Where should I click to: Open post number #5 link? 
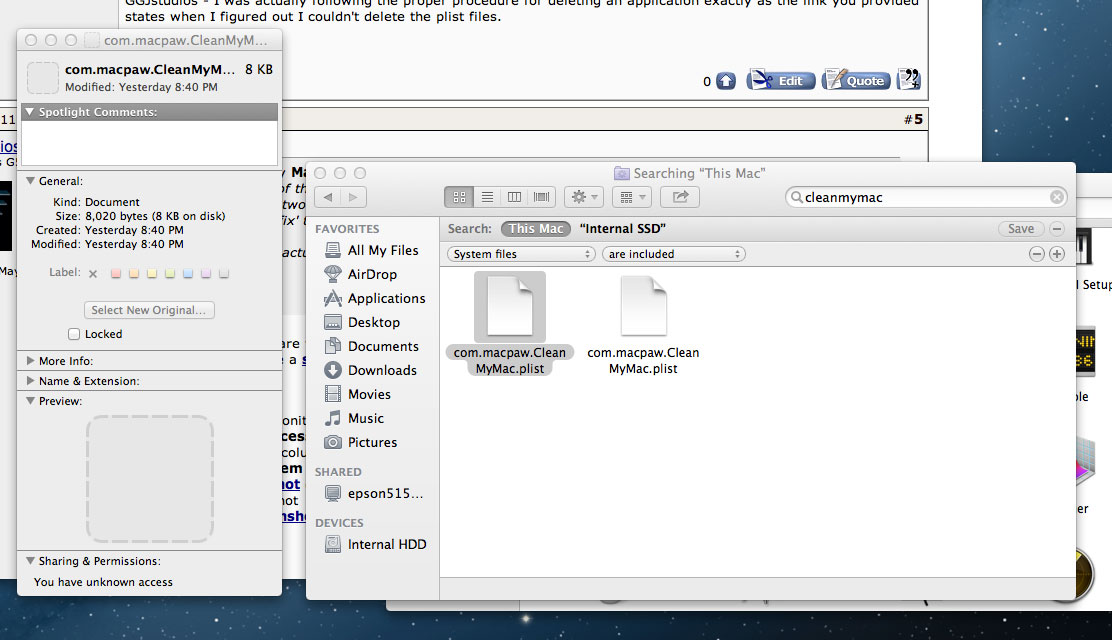point(913,119)
